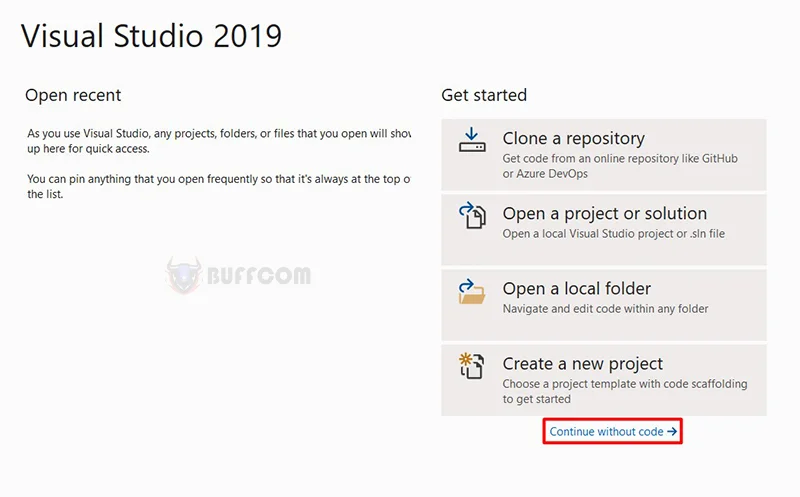Click text "Open a local Visual Studio project or .sln file"
The height and width of the screenshot is (497, 800).
(614, 234)
